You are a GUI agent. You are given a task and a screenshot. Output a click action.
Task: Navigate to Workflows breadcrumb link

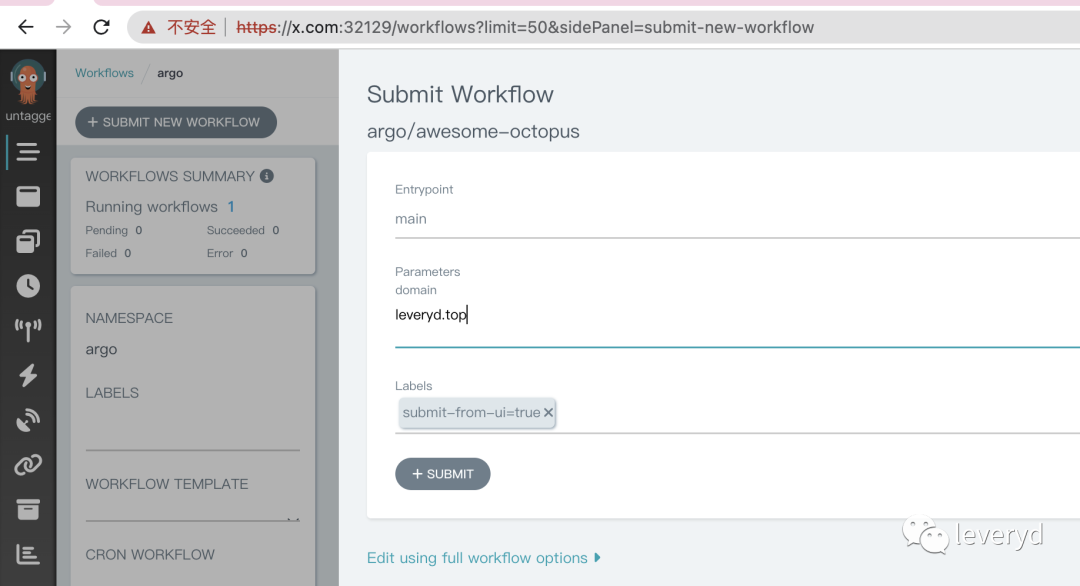[x=104, y=73]
